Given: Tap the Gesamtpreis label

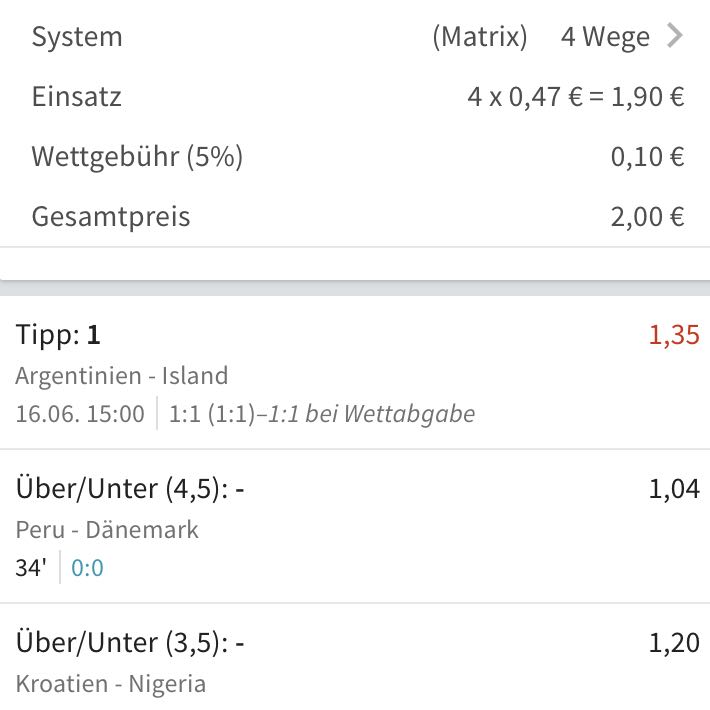Looking at the screenshot, I should (x=111, y=217).
